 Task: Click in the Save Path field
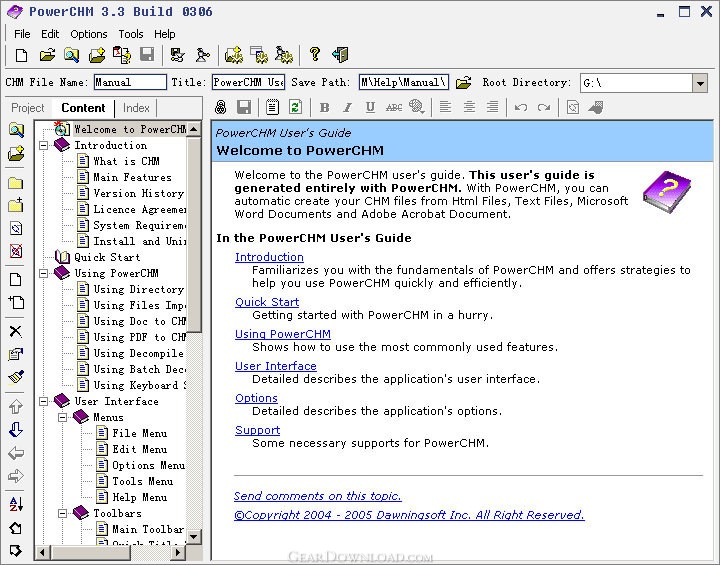[x=404, y=82]
